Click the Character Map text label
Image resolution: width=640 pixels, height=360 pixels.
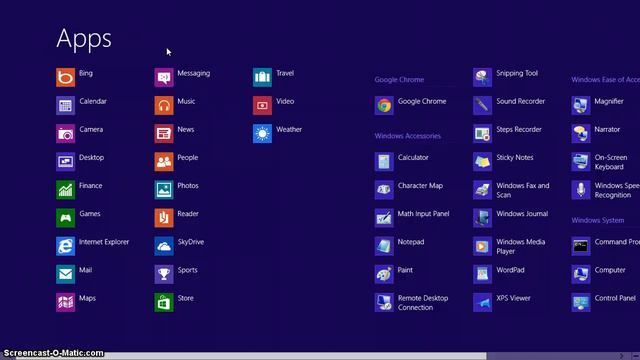point(420,186)
